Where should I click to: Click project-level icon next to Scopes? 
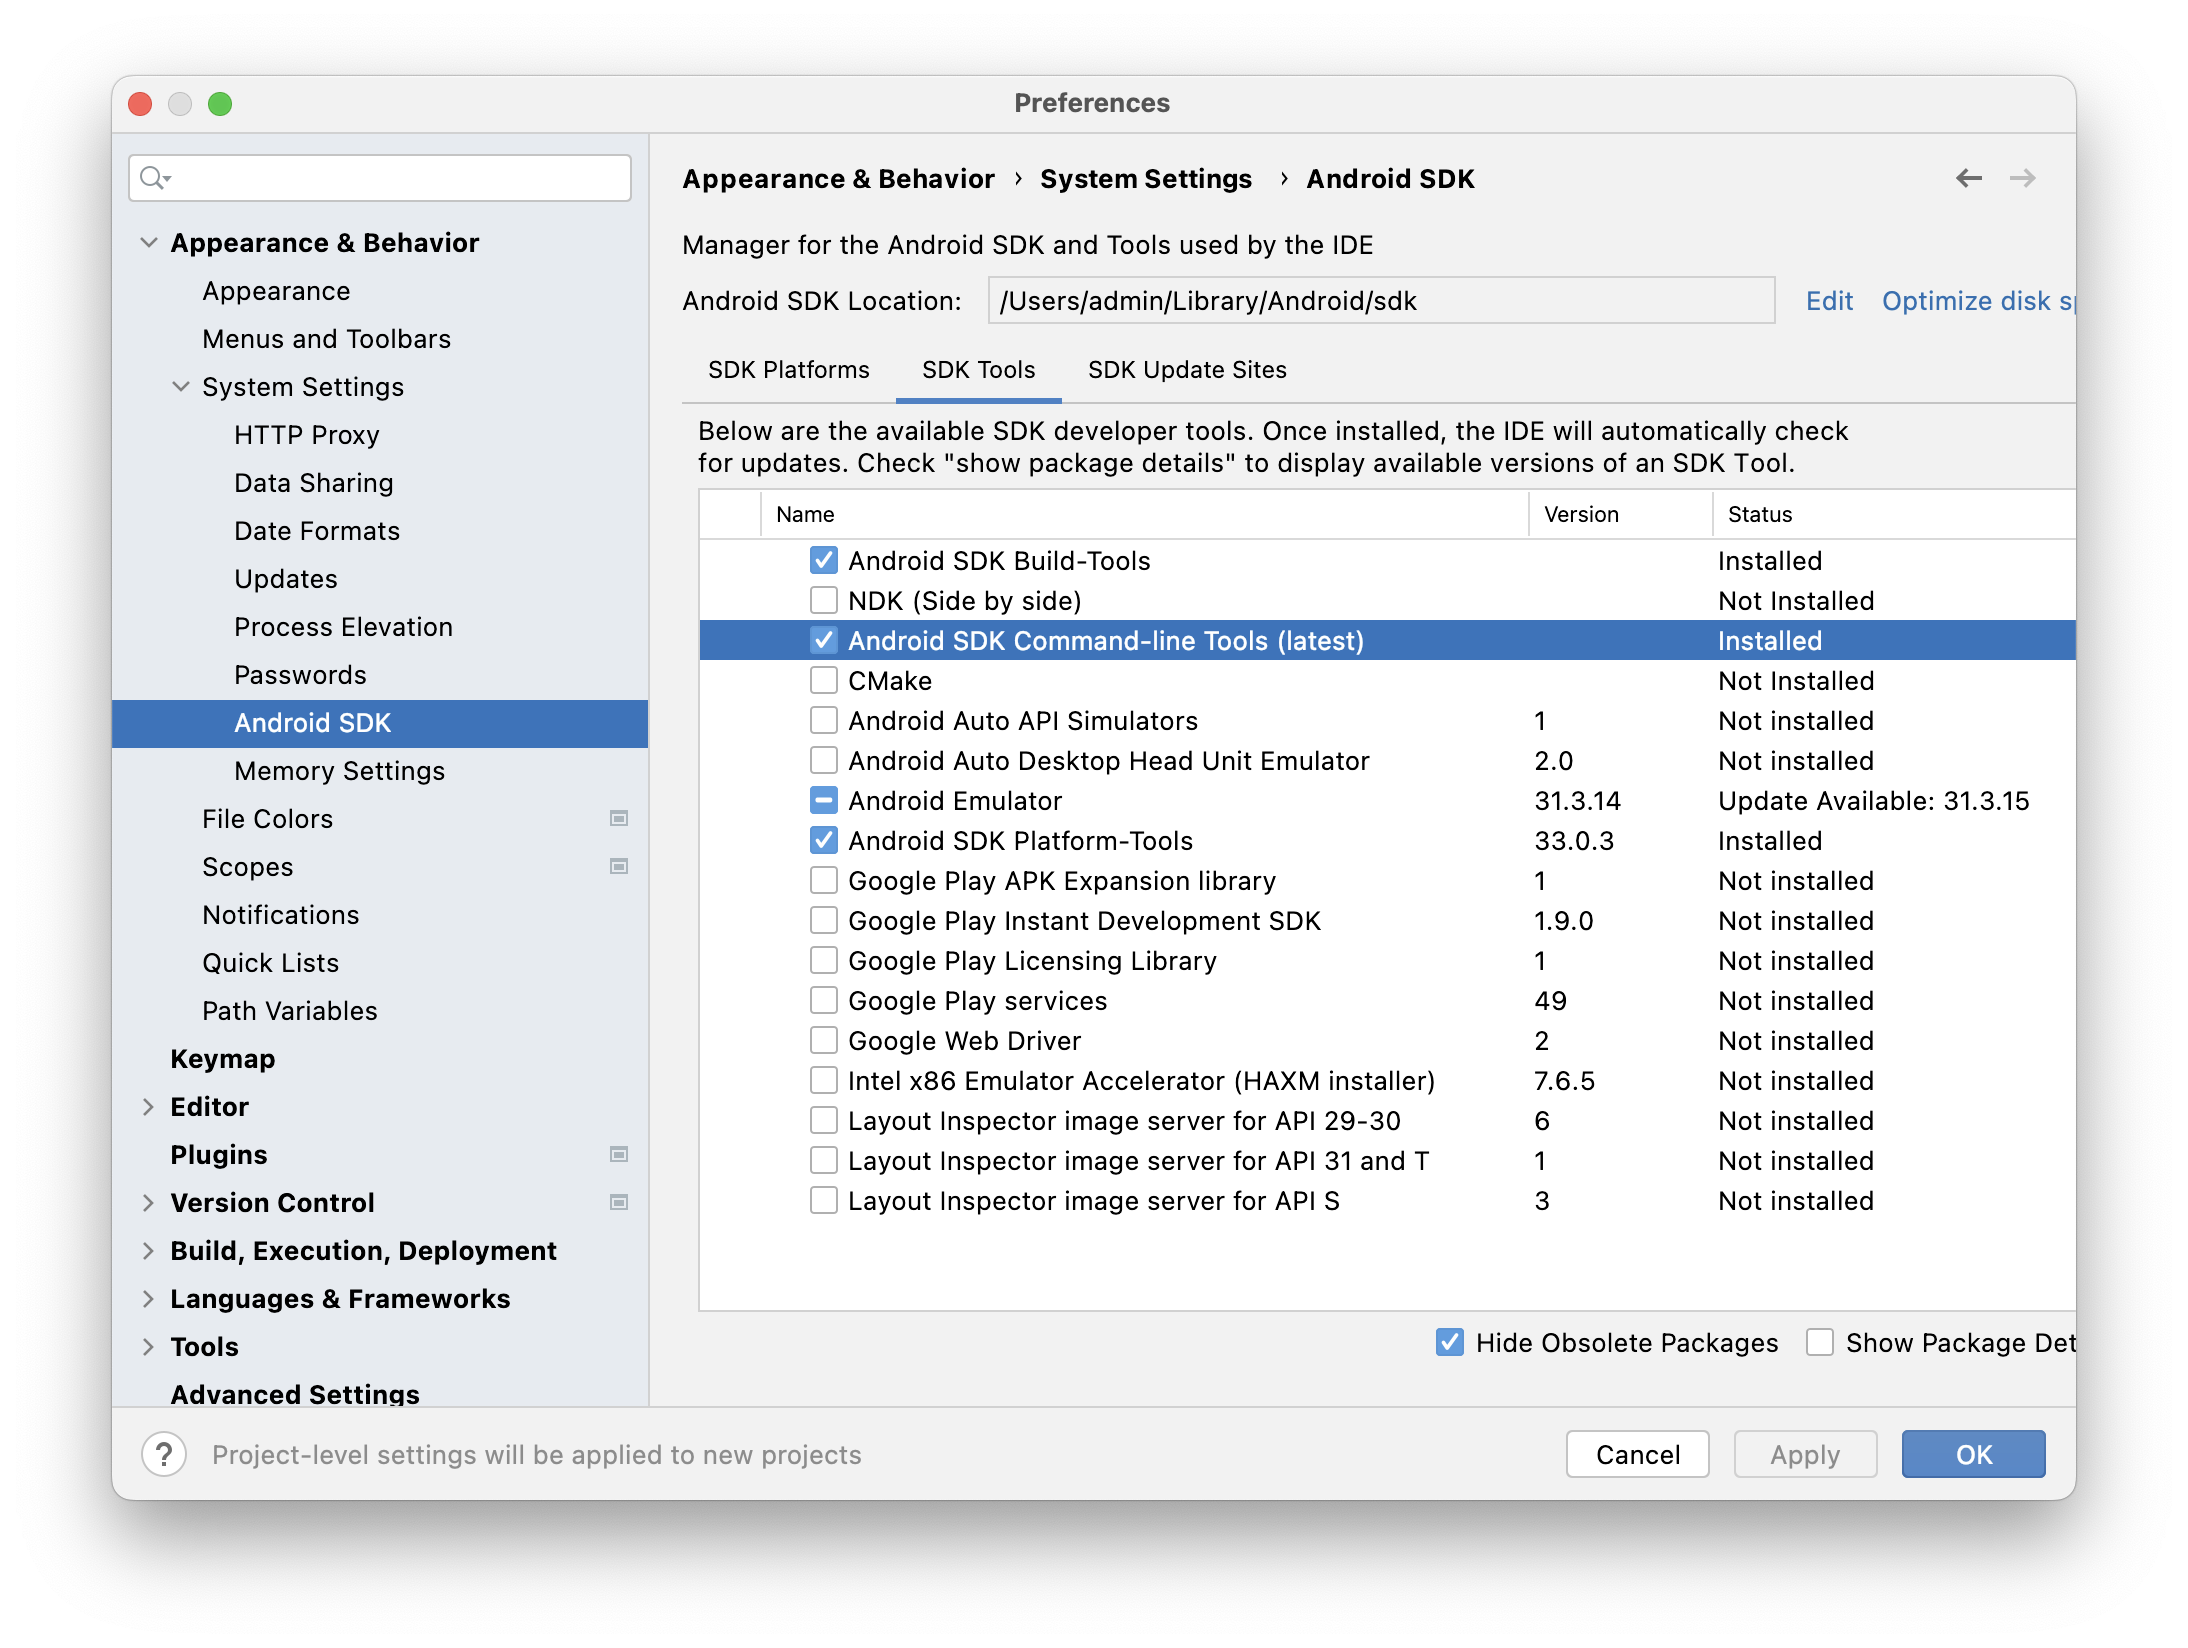[619, 866]
